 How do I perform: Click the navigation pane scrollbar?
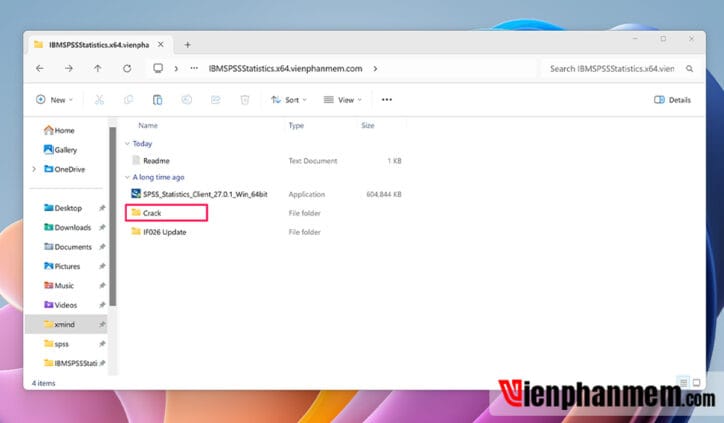point(112,217)
